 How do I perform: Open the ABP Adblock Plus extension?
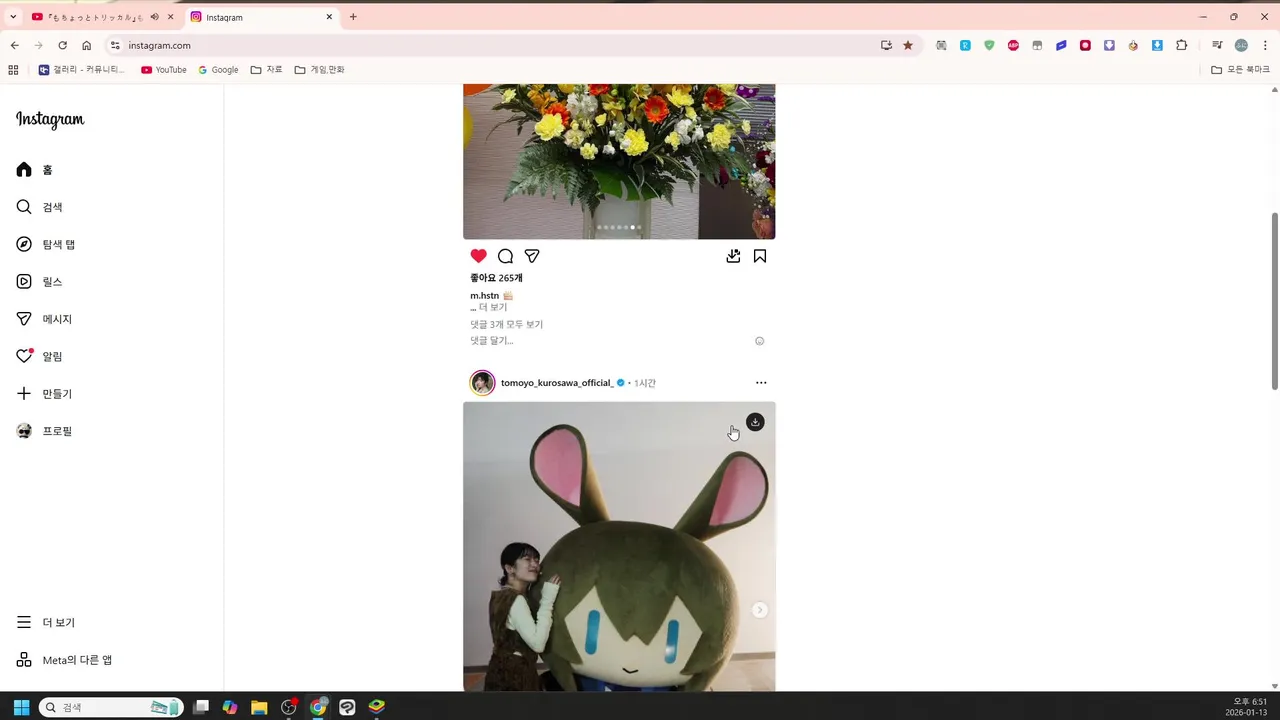click(1013, 45)
